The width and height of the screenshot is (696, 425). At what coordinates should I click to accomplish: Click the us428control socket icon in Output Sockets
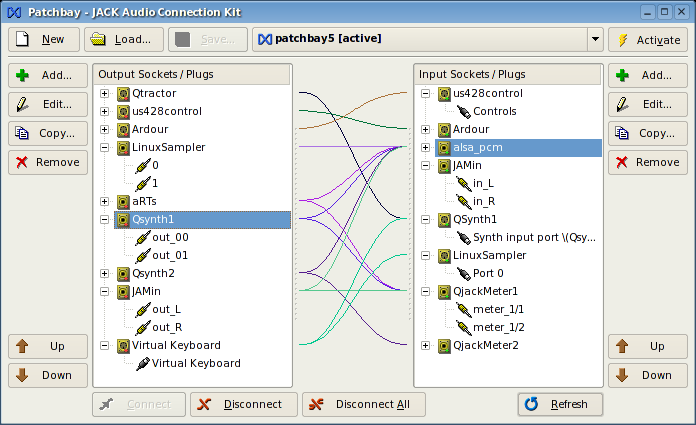tap(123, 111)
